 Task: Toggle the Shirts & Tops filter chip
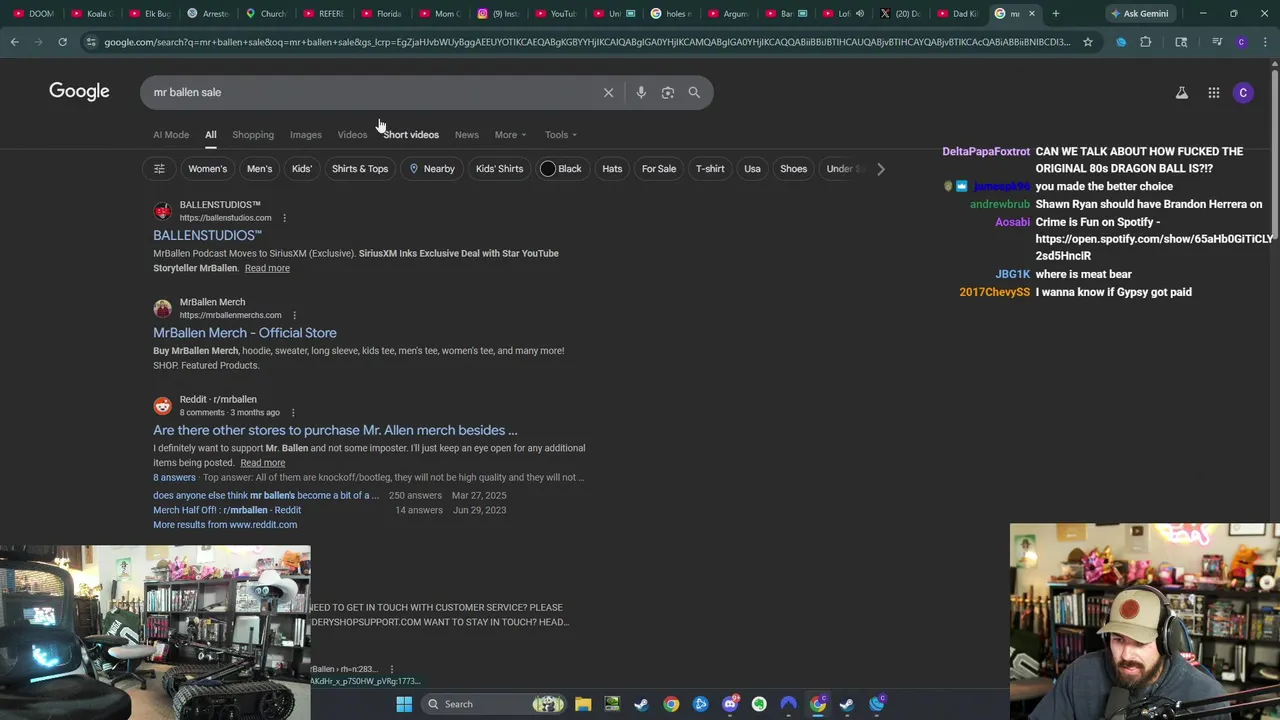pyautogui.click(x=360, y=169)
